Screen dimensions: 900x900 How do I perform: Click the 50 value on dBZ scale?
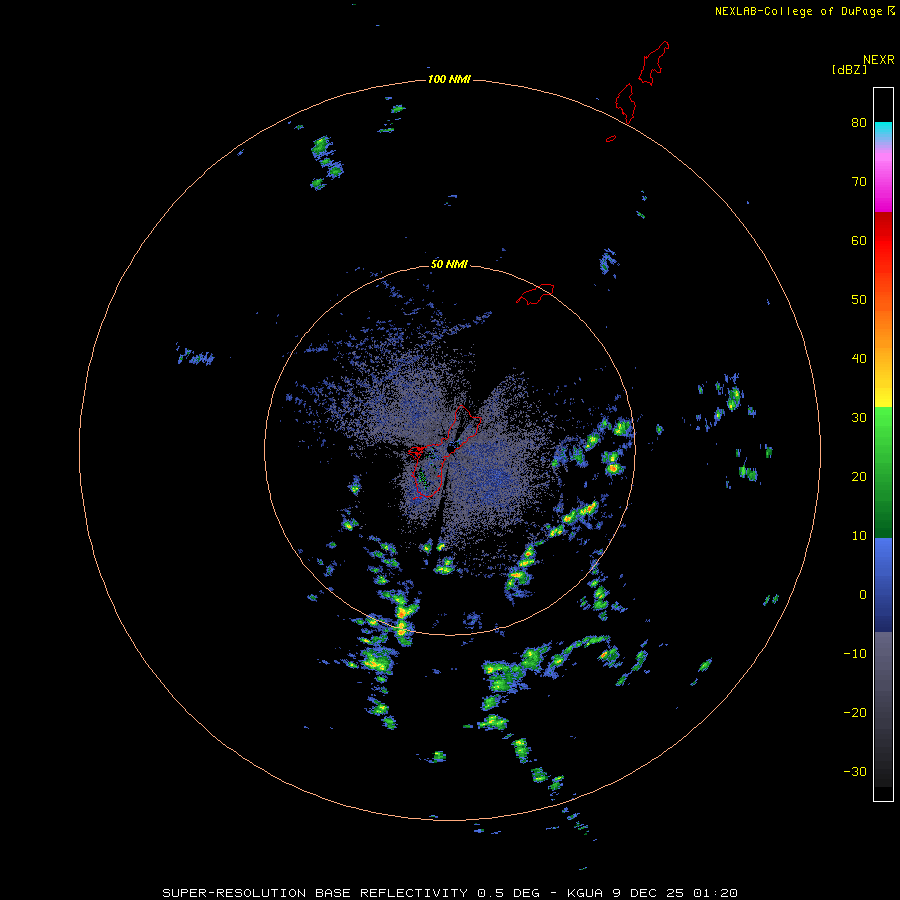tap(859, 300)
